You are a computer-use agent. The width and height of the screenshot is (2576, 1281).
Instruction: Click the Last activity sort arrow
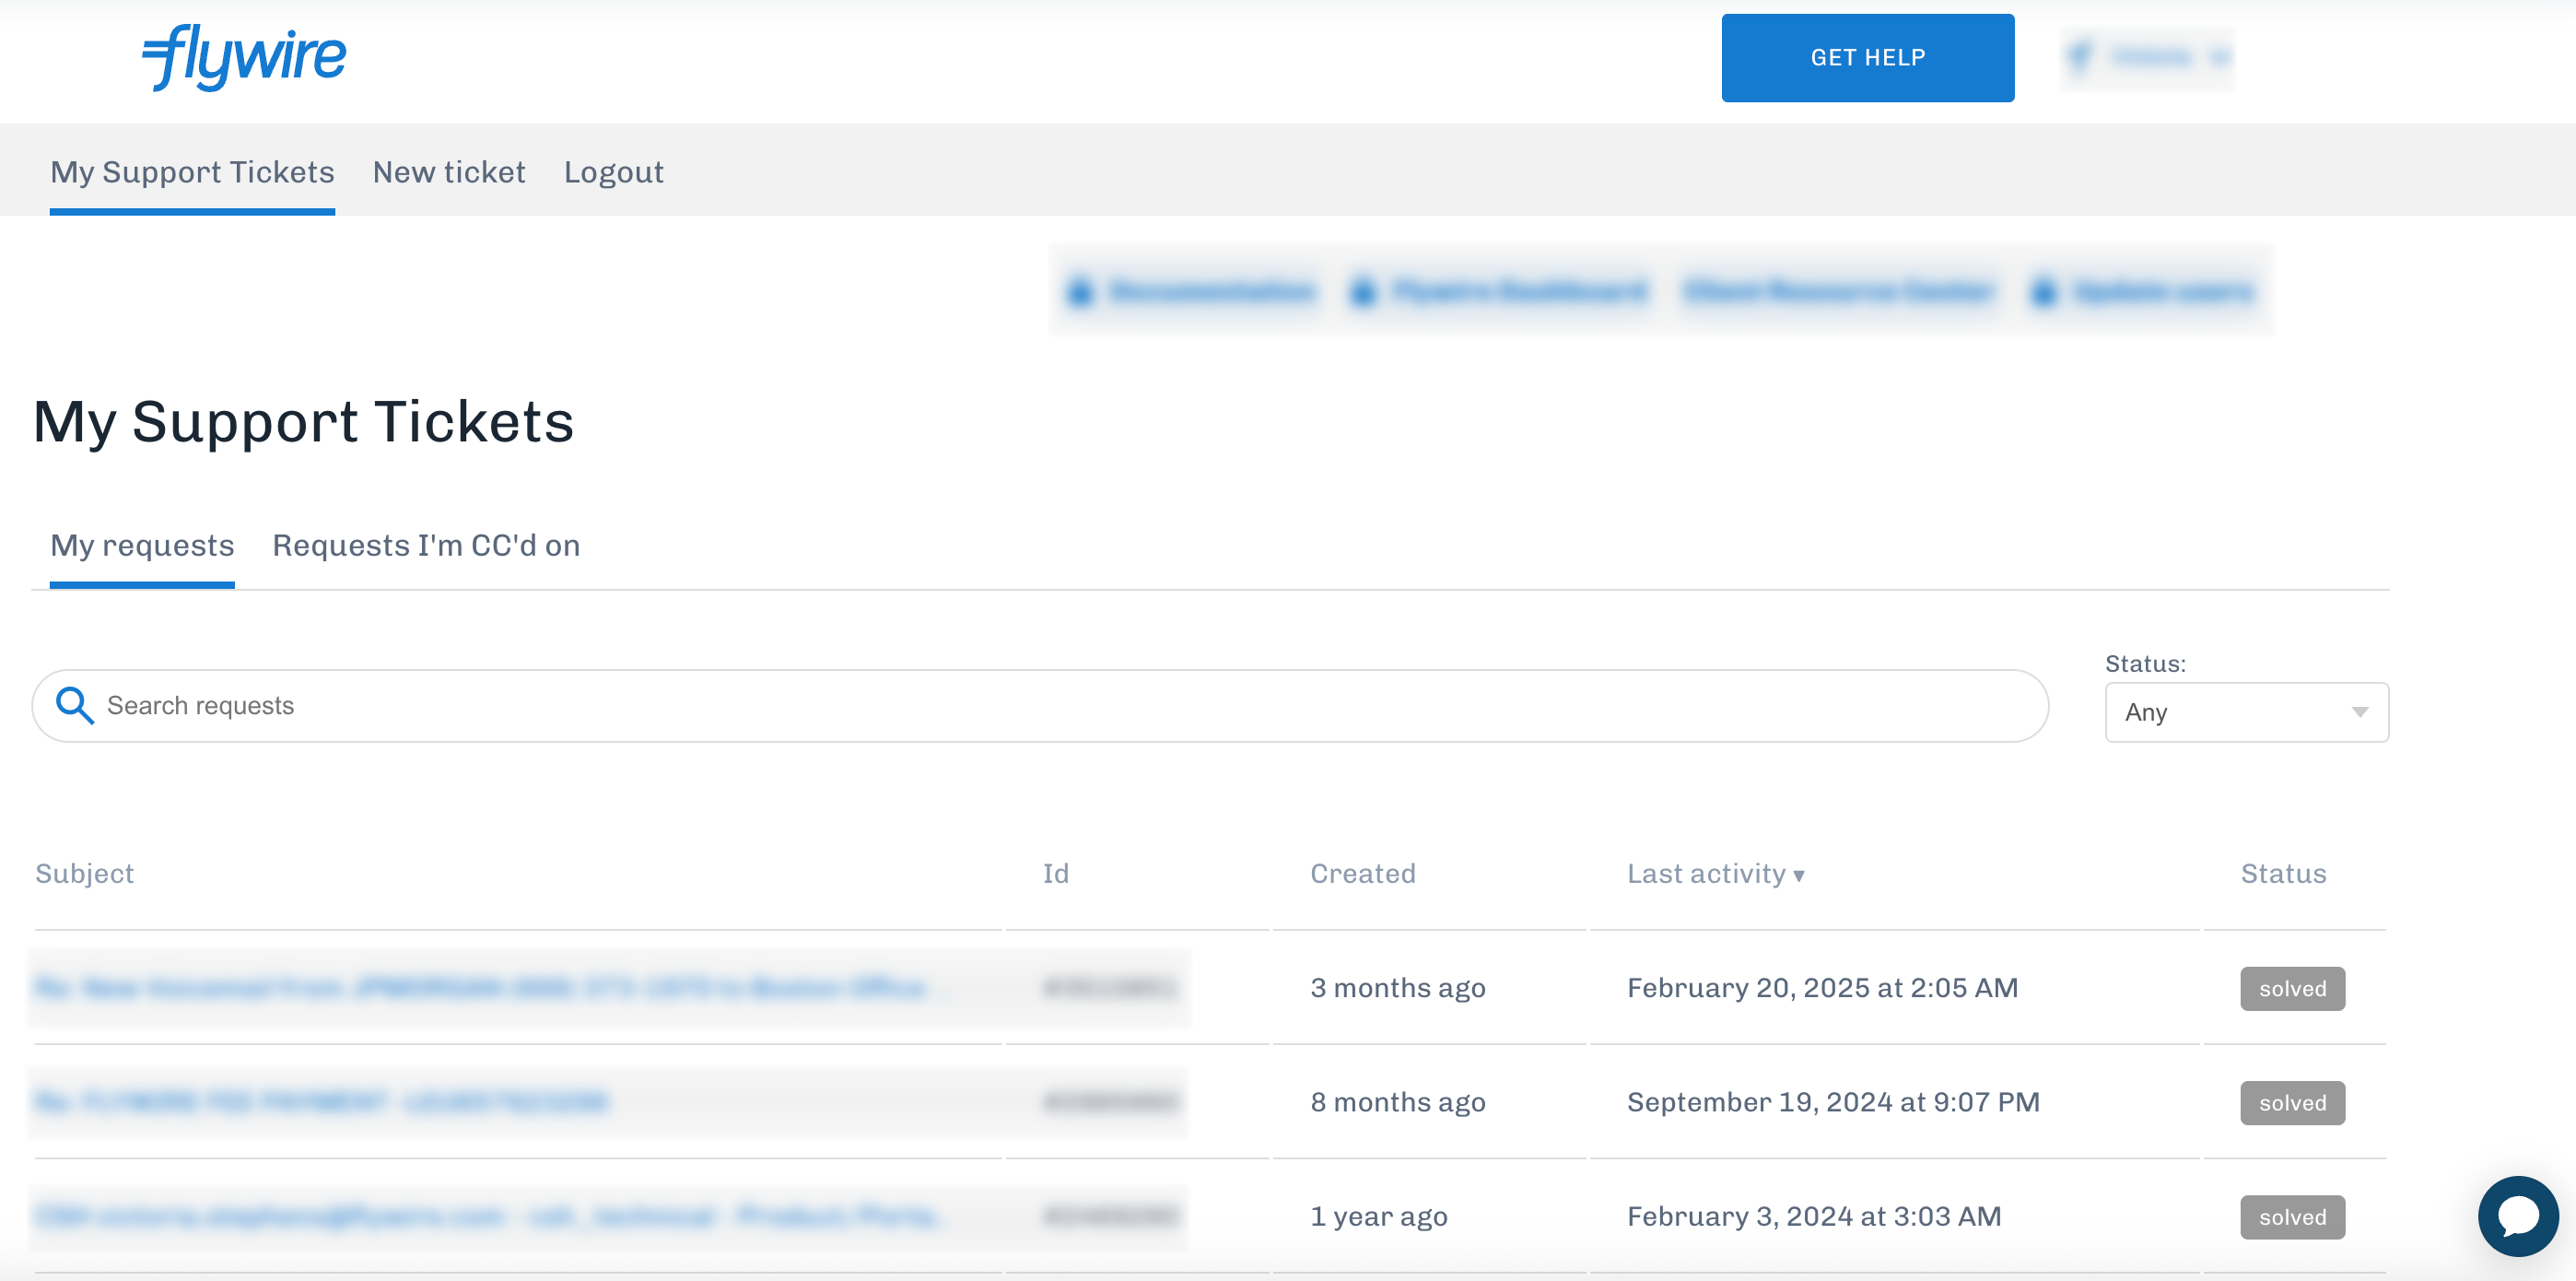1799,875
